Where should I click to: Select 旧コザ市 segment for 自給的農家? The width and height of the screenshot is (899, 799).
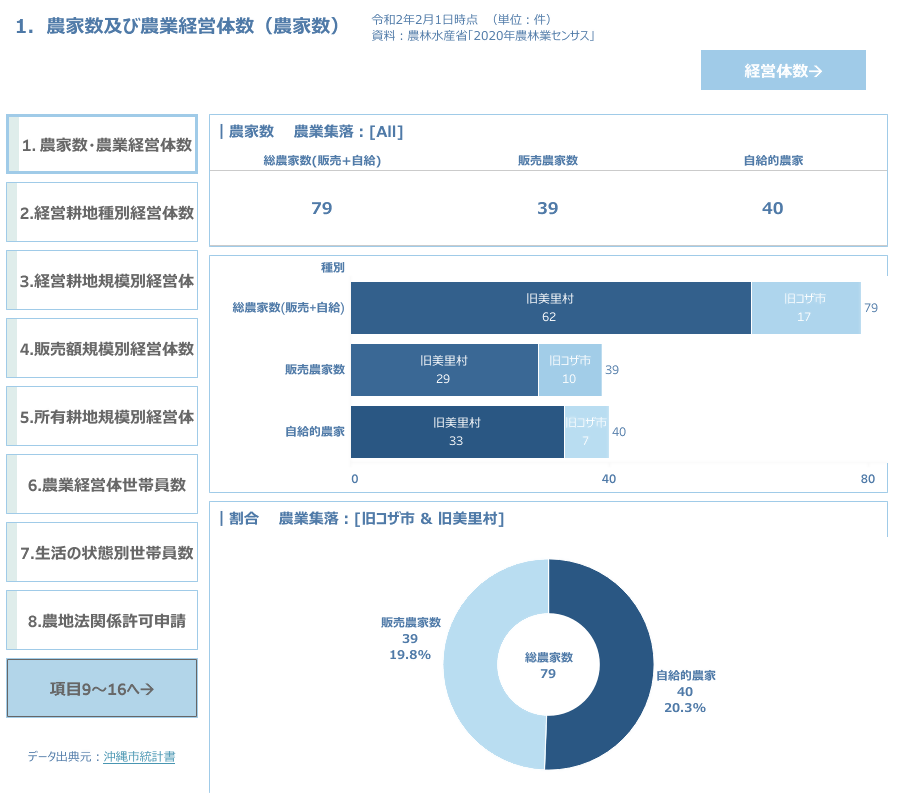coord(586,432)
